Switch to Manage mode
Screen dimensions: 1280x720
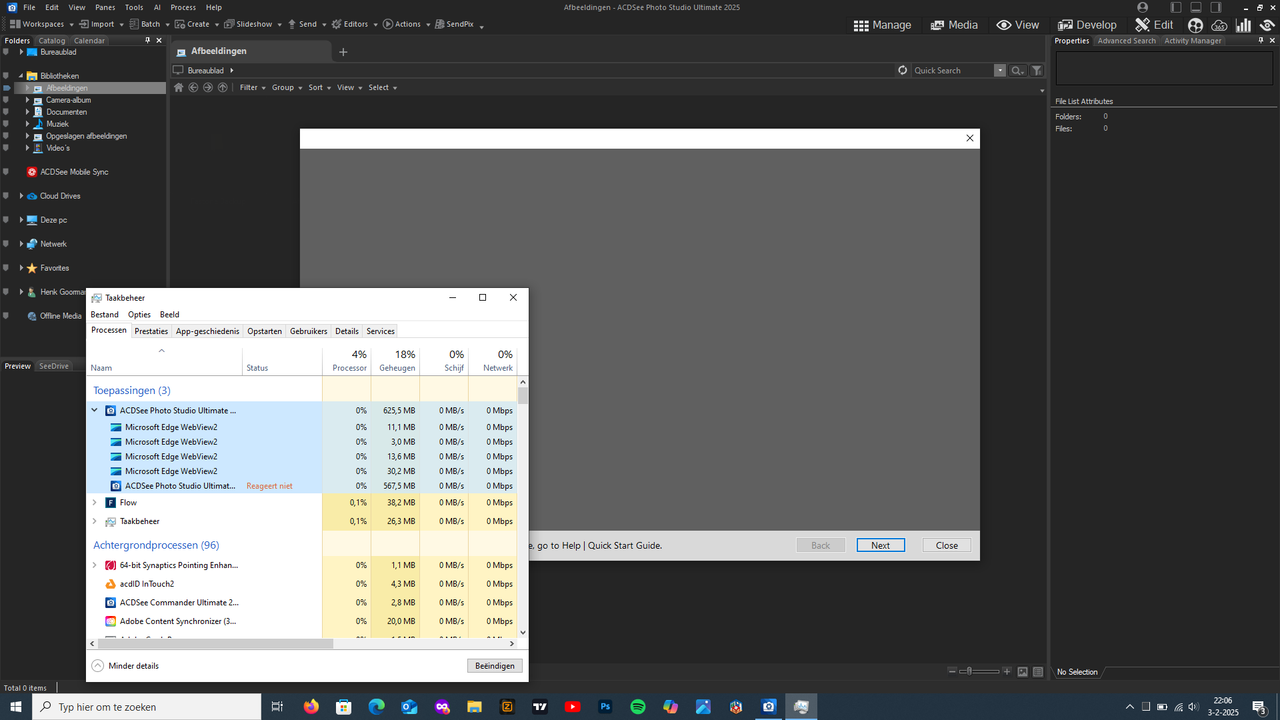[882, 25]
